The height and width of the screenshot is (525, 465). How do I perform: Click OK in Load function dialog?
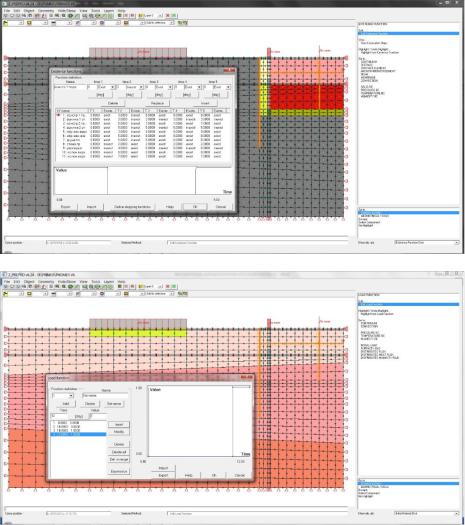[214, 475]
